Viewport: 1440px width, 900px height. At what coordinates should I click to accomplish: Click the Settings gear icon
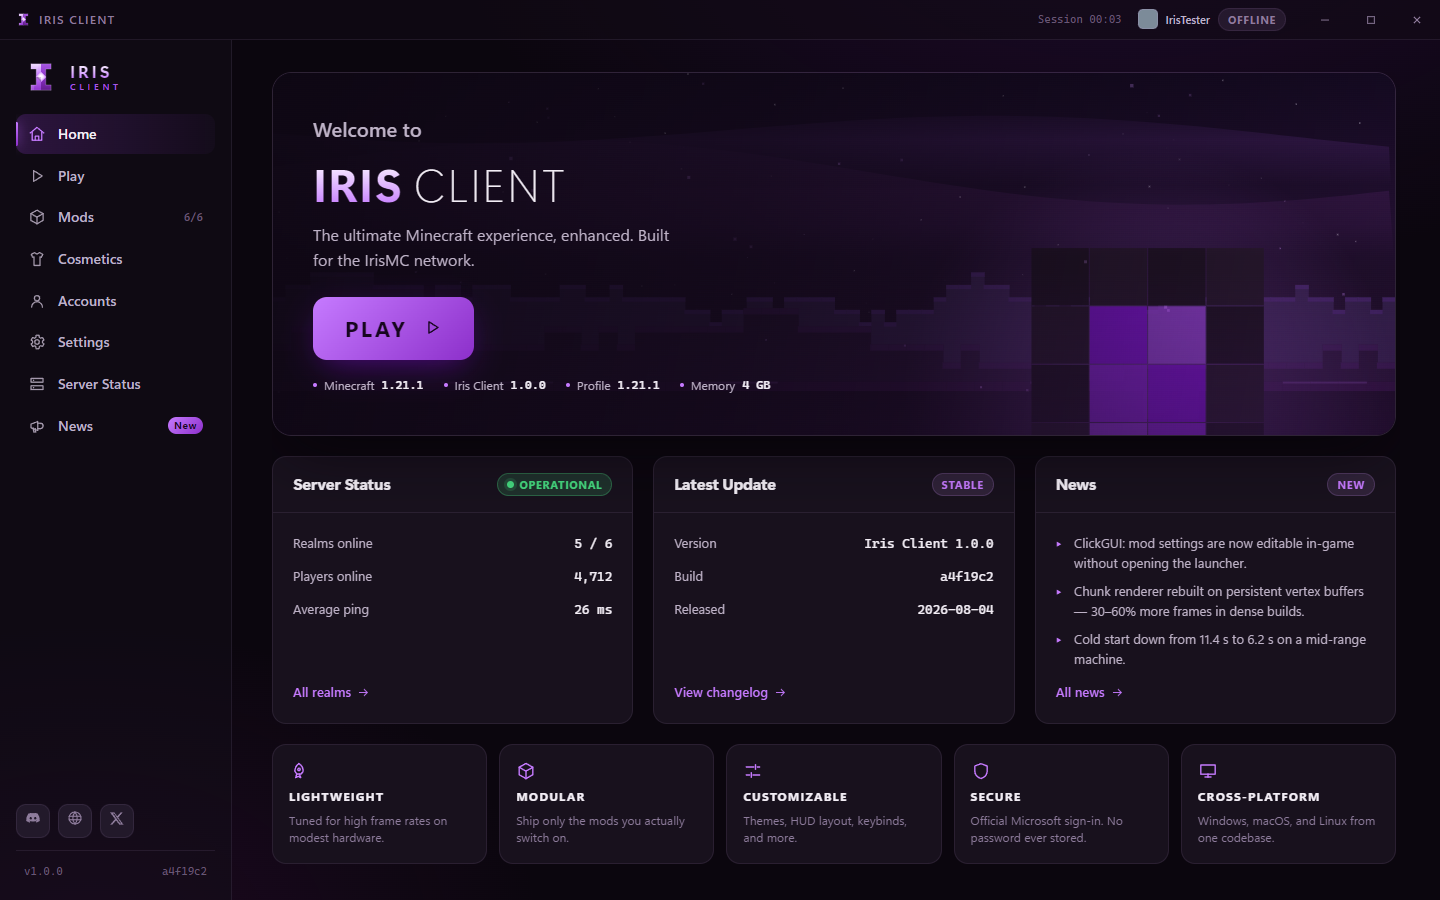point(37,342)
